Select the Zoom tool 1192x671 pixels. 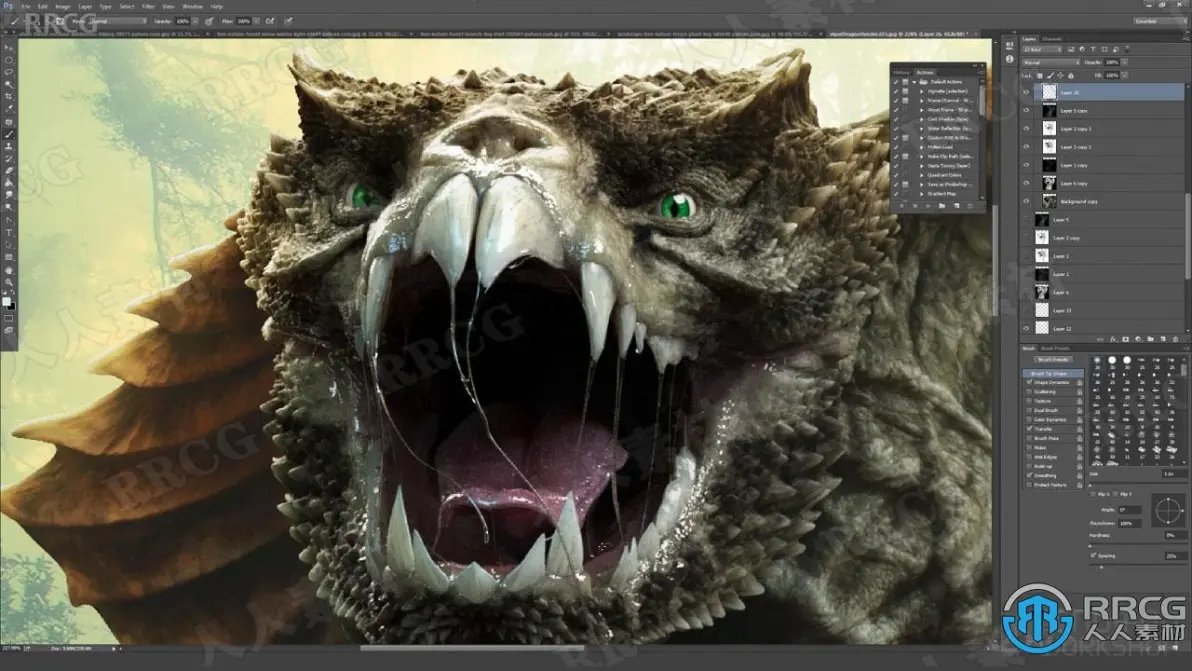click(x=9, y=281)
